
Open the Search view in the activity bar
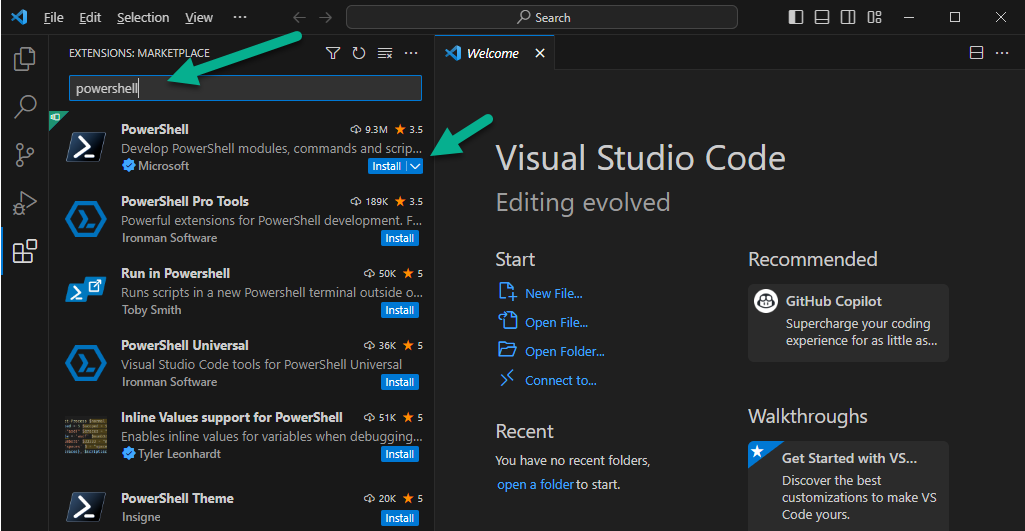click(x=25, y=107)
